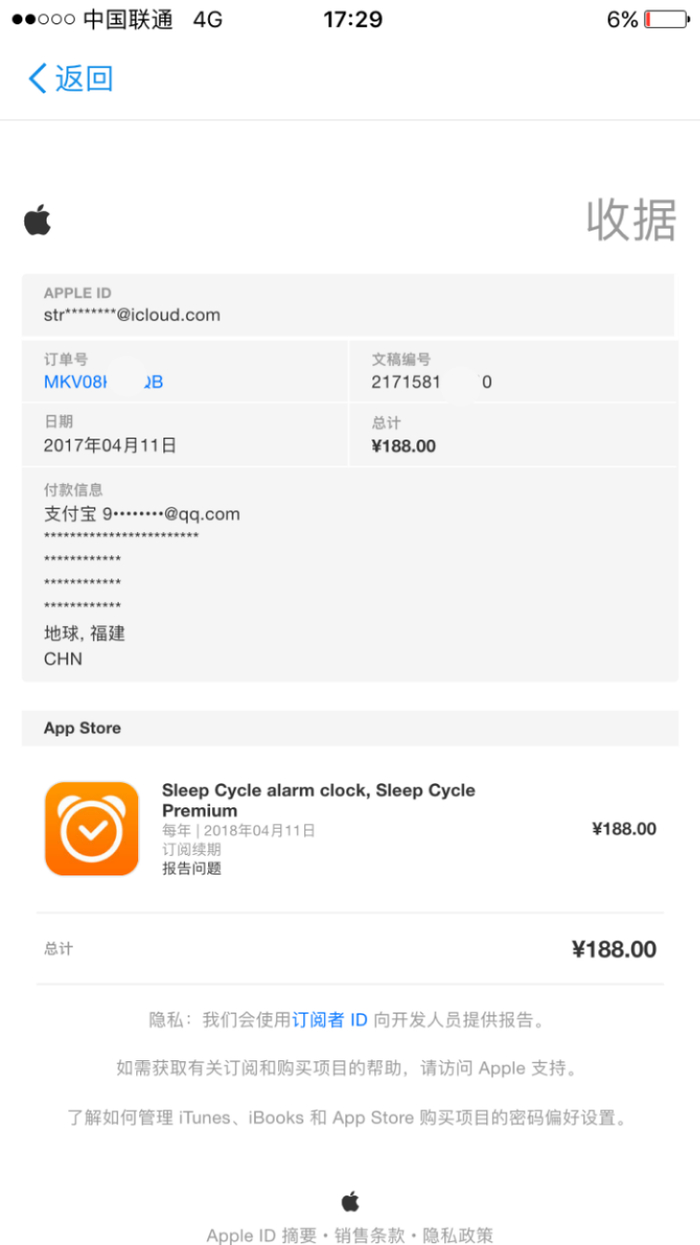
Task: Tap the blue back chevron arrow
Action: click(x=38, y=78)
